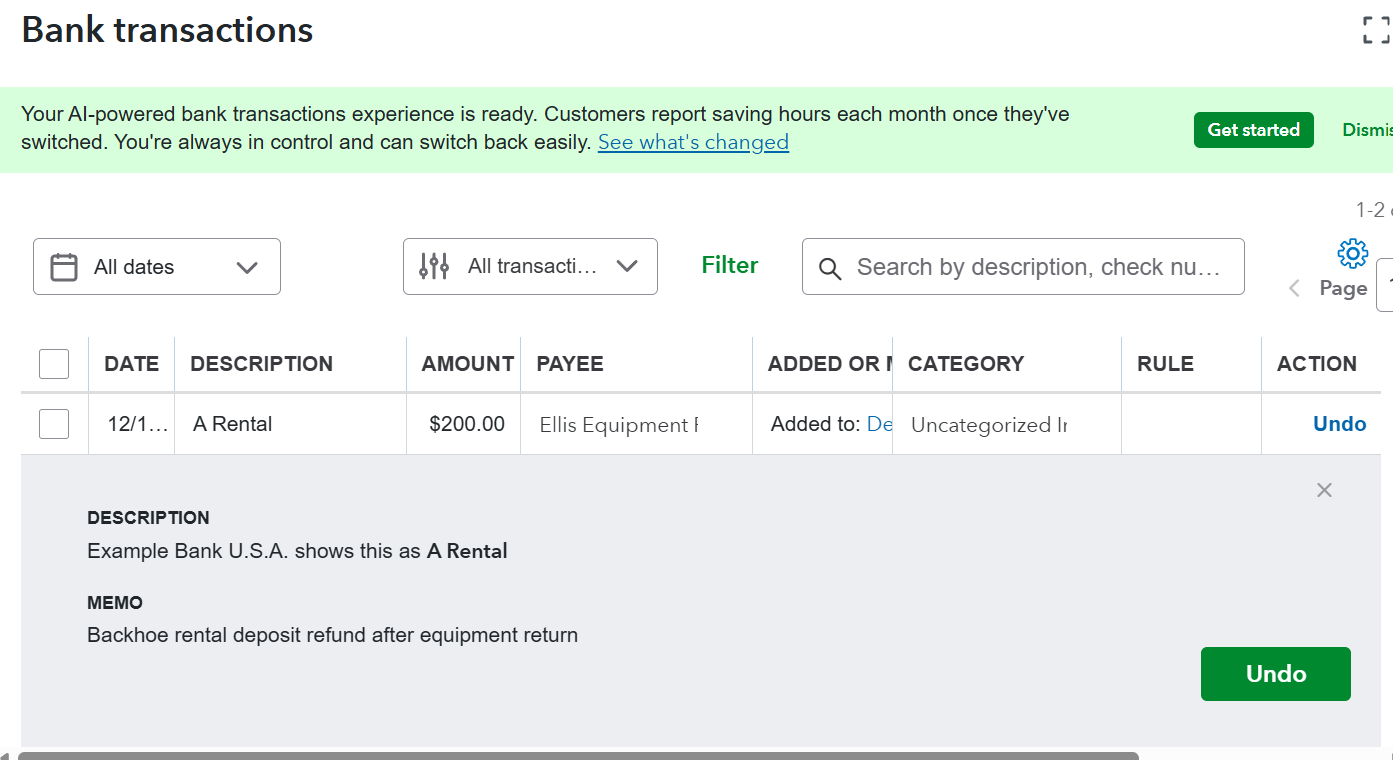1393x760 pixels.
Task: Open the All transactions dropdown
Action: [x=627, y=267]
